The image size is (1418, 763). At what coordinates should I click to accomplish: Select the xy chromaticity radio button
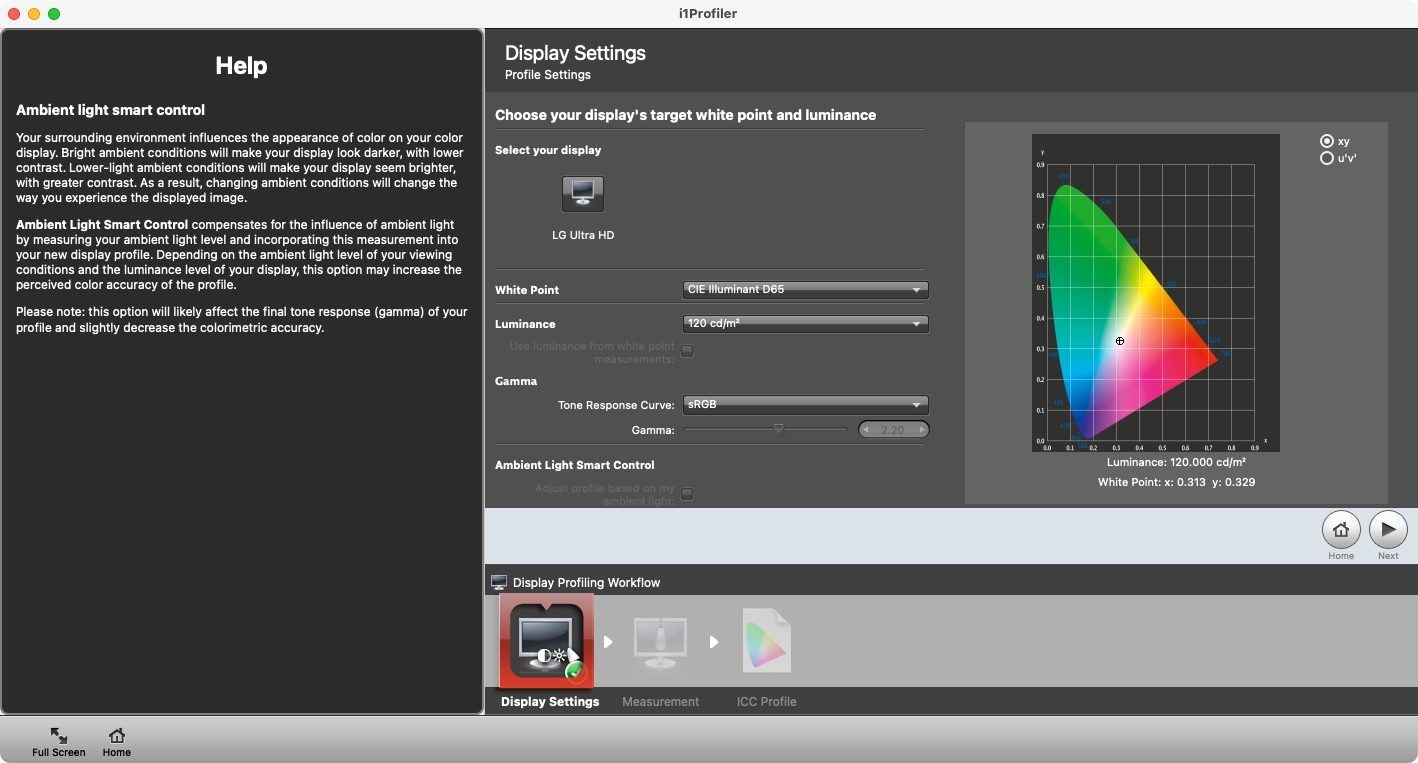click(1327, 141)
